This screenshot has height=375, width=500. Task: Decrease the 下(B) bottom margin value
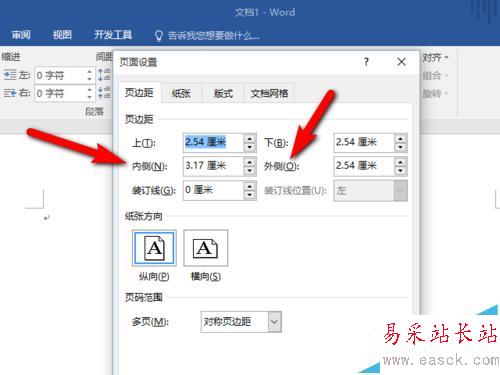click(401, 147)
